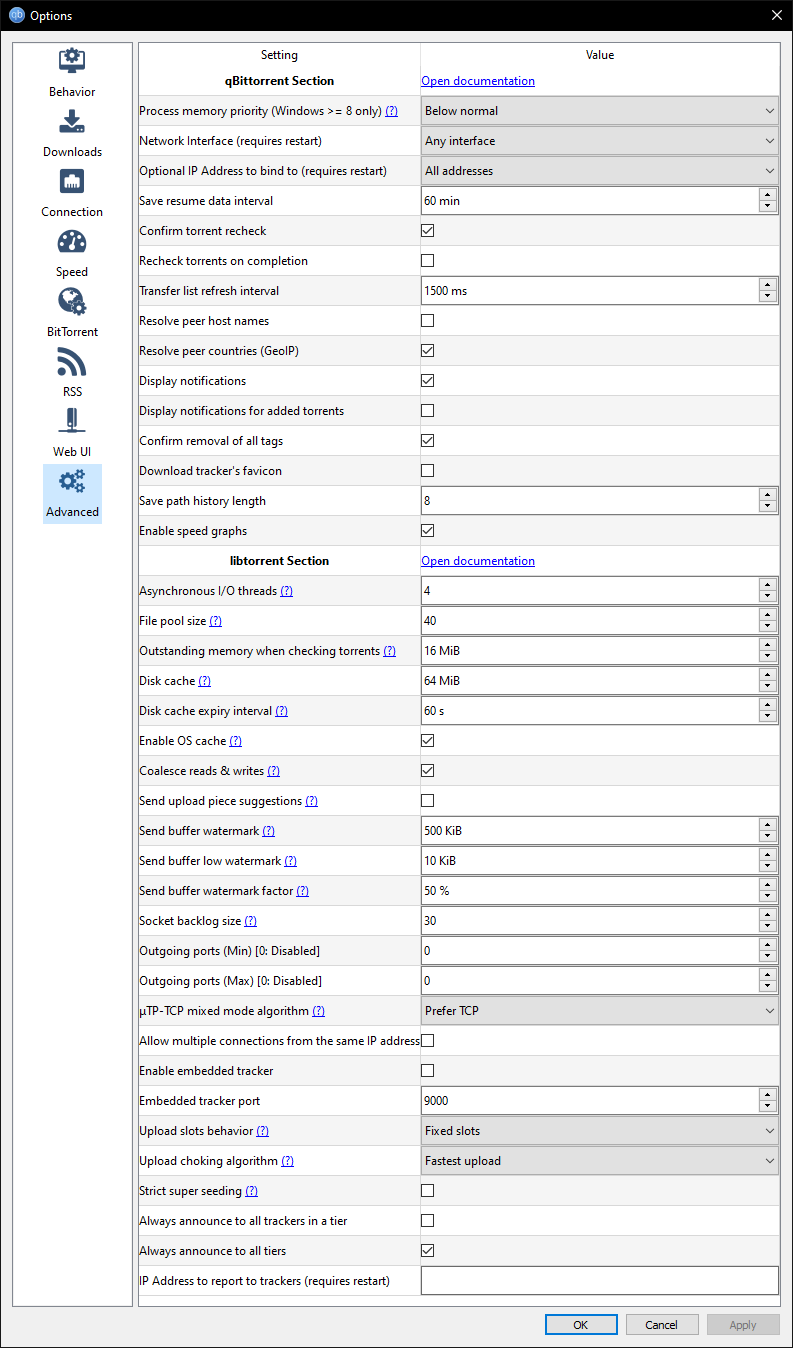793x1348 pixels.
Task: Click the Setting column header
Action: point(279,55)
